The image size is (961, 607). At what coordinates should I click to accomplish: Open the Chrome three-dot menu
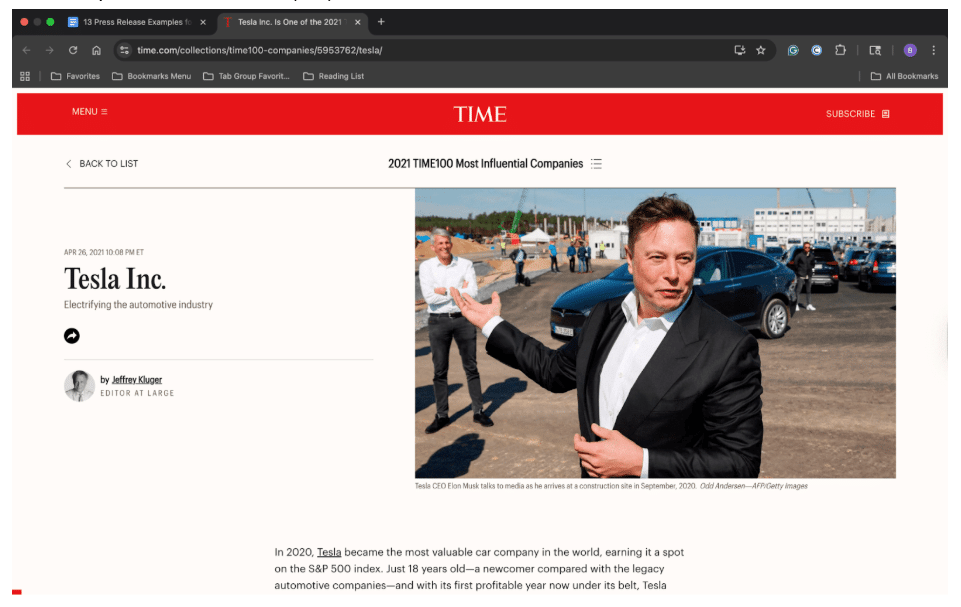tap(933, 50)
